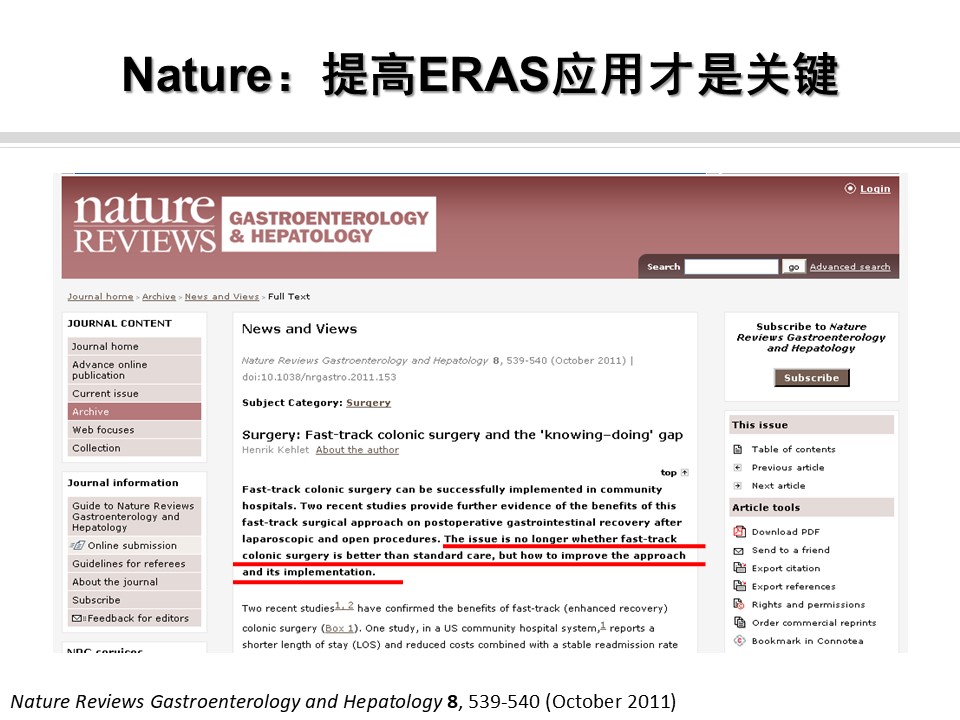Jump to top using the top arrow
The width and height of the screenshot is (960, 720).
(684, 472)
